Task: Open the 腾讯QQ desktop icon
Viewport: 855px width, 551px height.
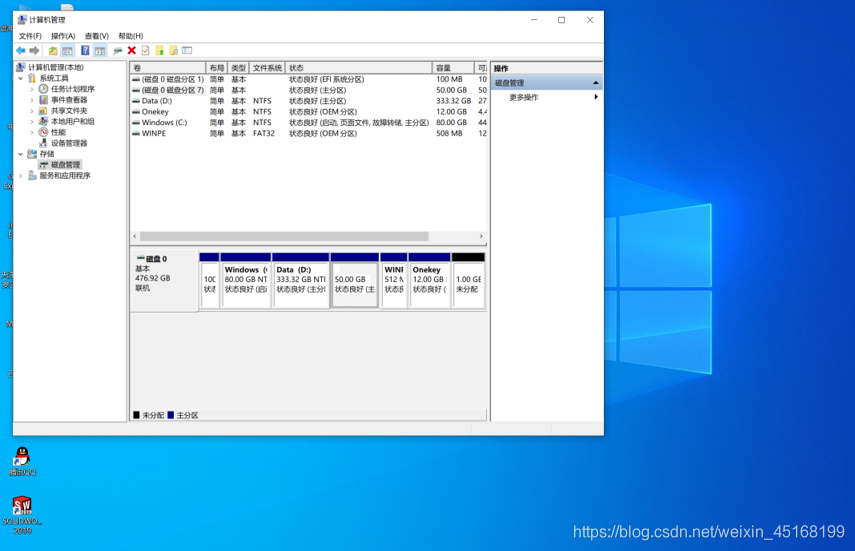Action: click(x=22, y=462)
